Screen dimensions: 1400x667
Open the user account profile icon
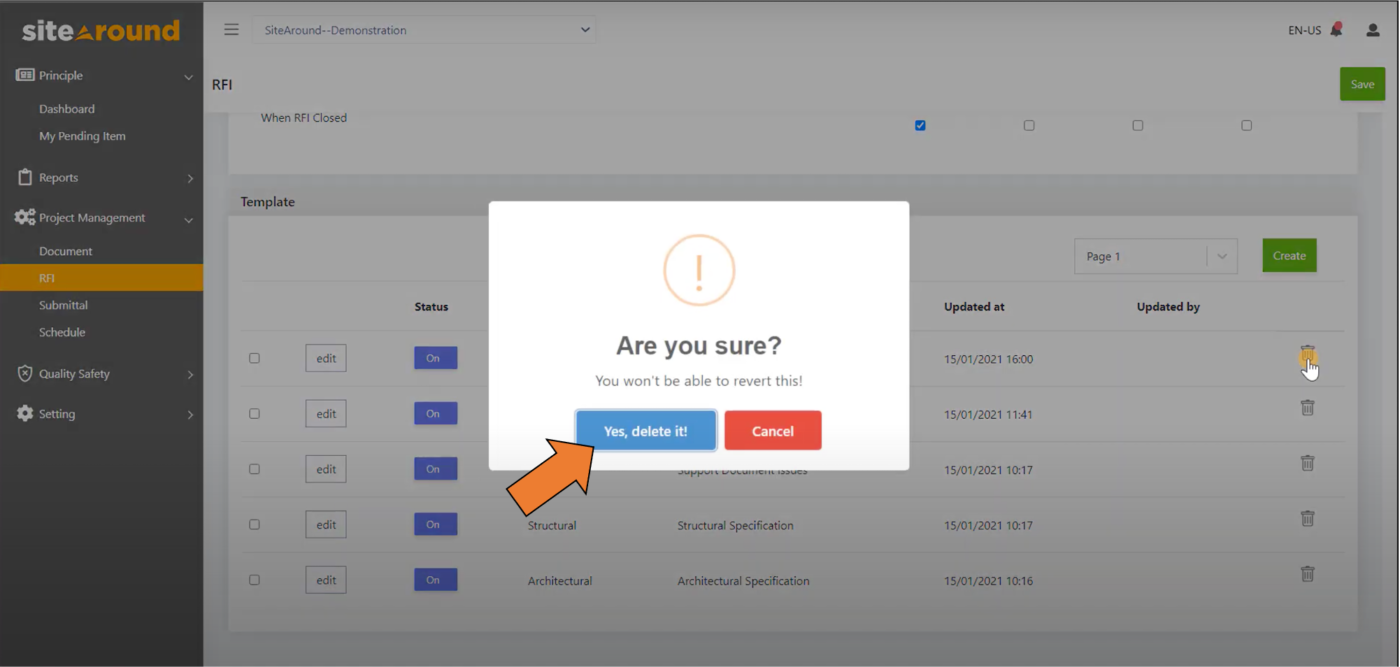pyautogui.click(x=1371, y=30)
